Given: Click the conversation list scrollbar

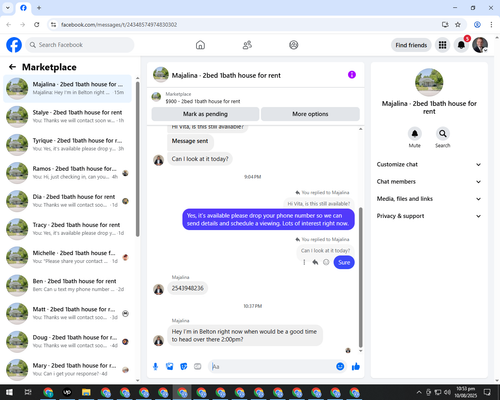Looking at the screenshot, I should click(x=137, y=159).
